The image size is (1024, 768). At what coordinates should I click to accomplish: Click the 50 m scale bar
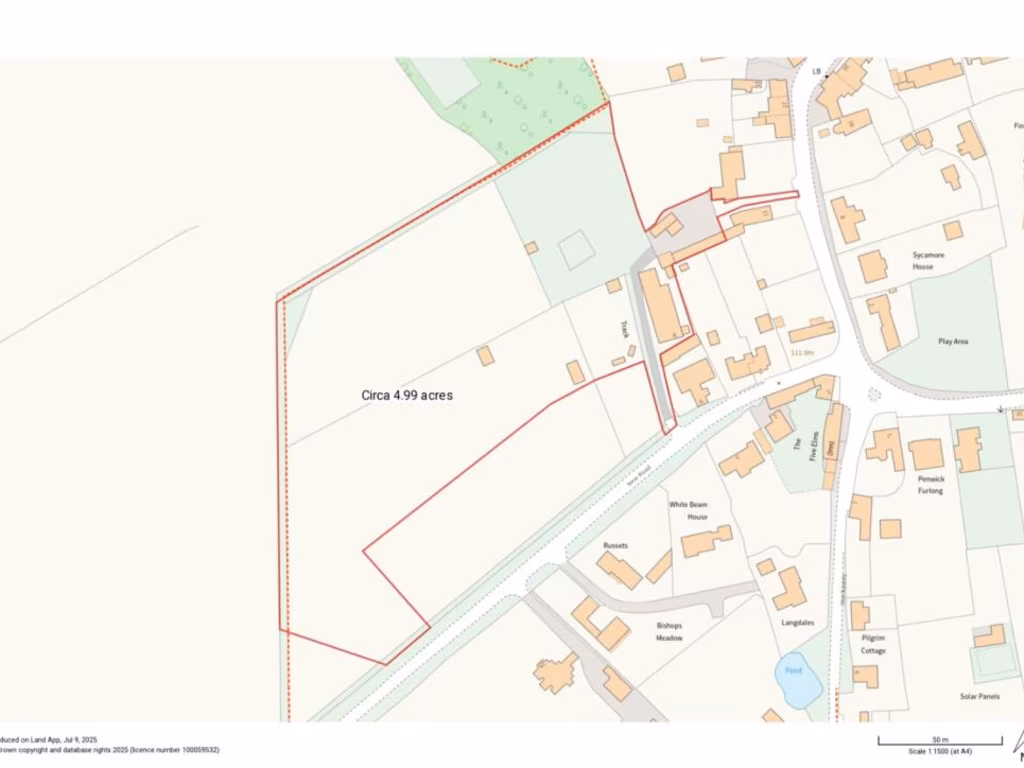(x=940, y=740)
